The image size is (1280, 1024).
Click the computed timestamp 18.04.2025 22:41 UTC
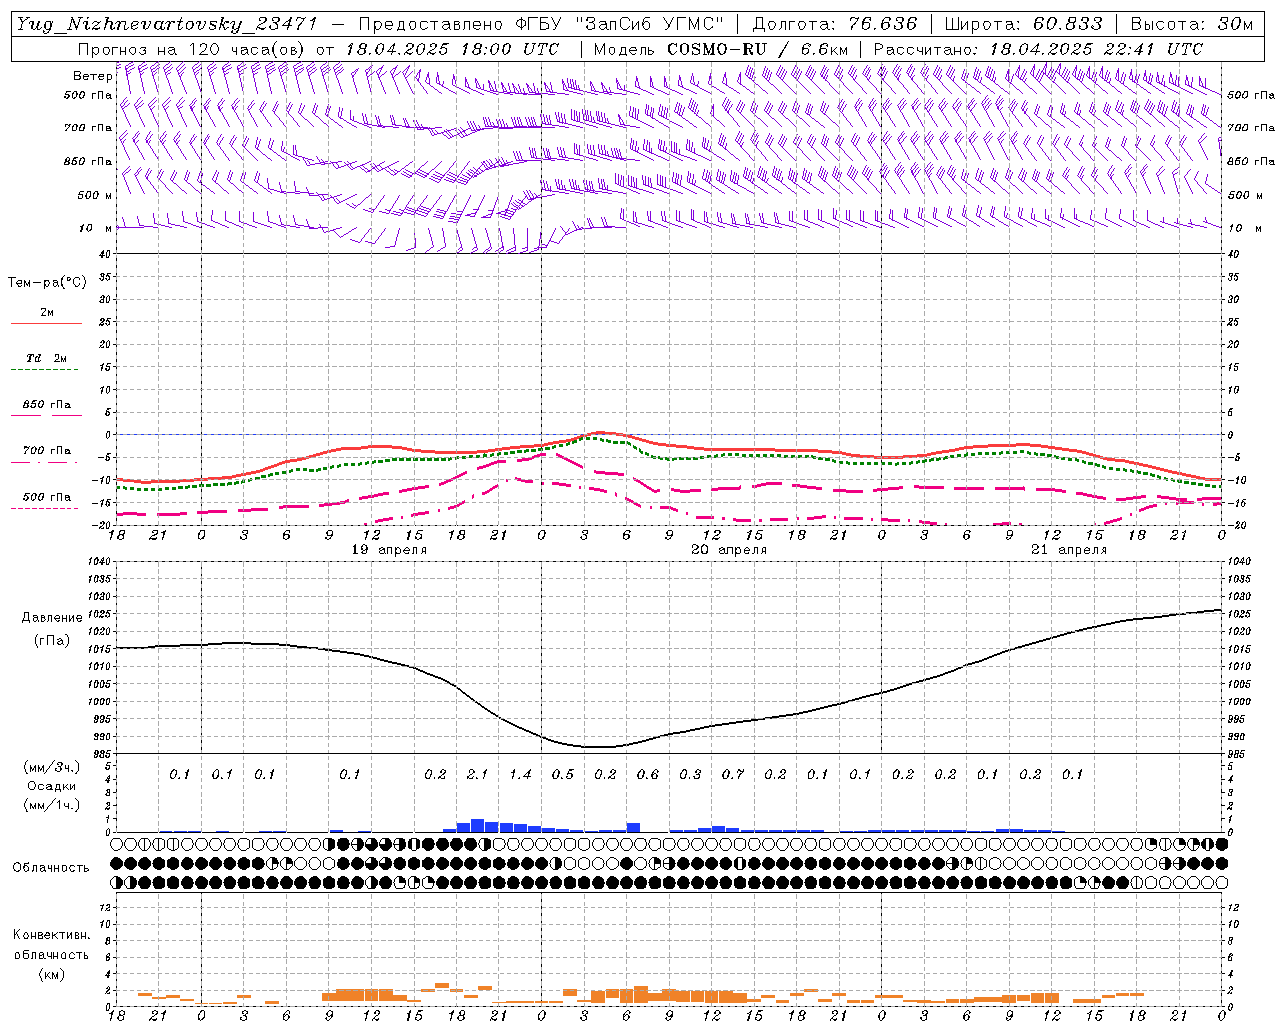pyautogui.click(x=1096, y=49)
